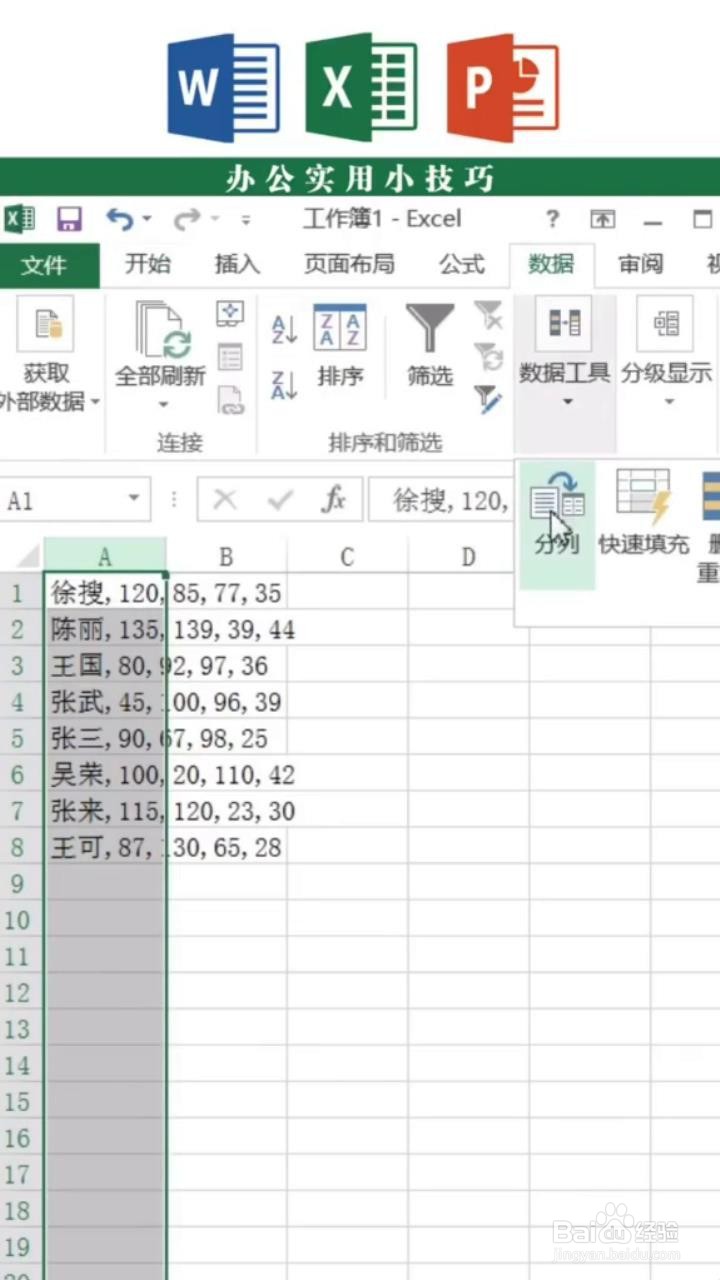Screen dimensions: 720x1280
Task: Click the formula bar Cancel X icon
Action: [x=225, y=499]
